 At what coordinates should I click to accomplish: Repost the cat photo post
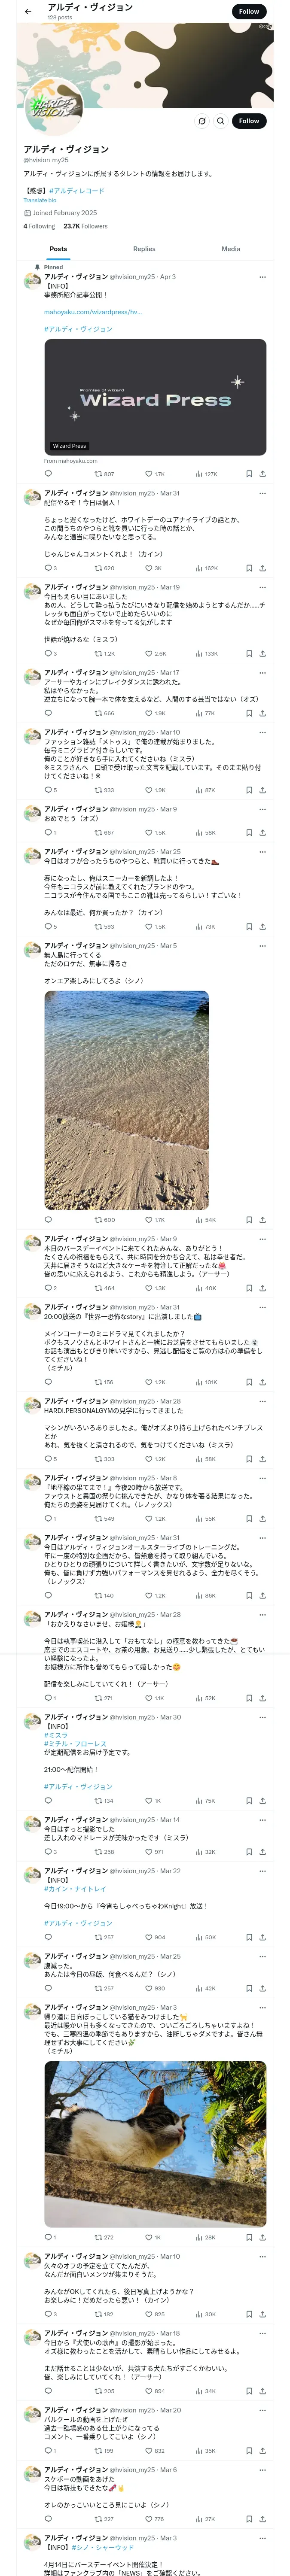(104, 2237)
